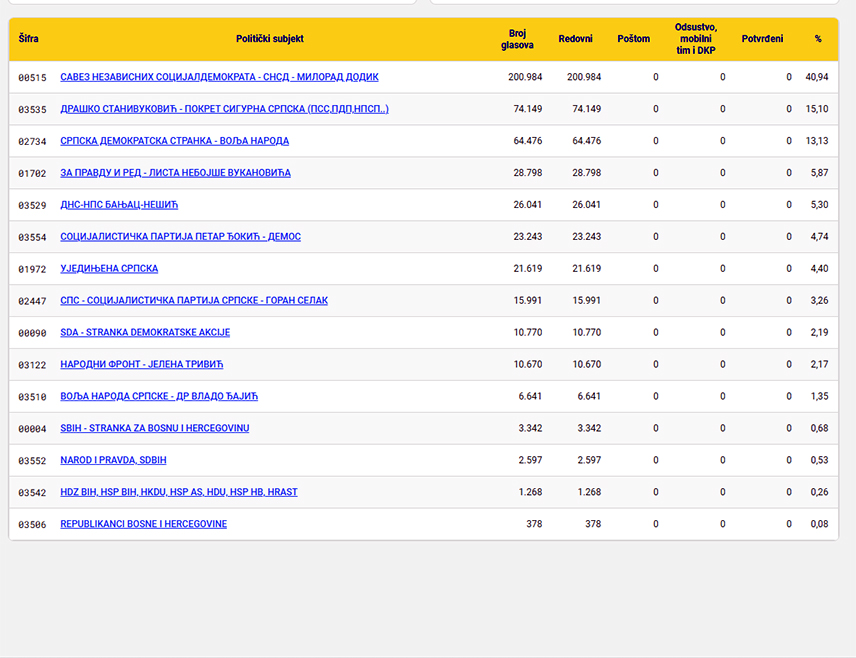Screen dimensions: 856x658
Task: Click the Poštom column header
Action: coord(634,39)
